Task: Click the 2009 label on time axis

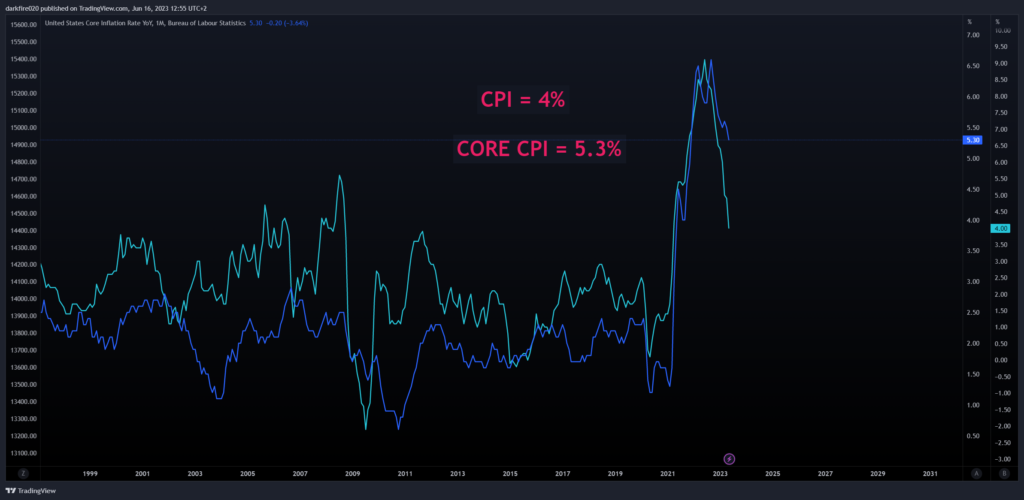Action: pyautogui.click(x=353, y=473)
